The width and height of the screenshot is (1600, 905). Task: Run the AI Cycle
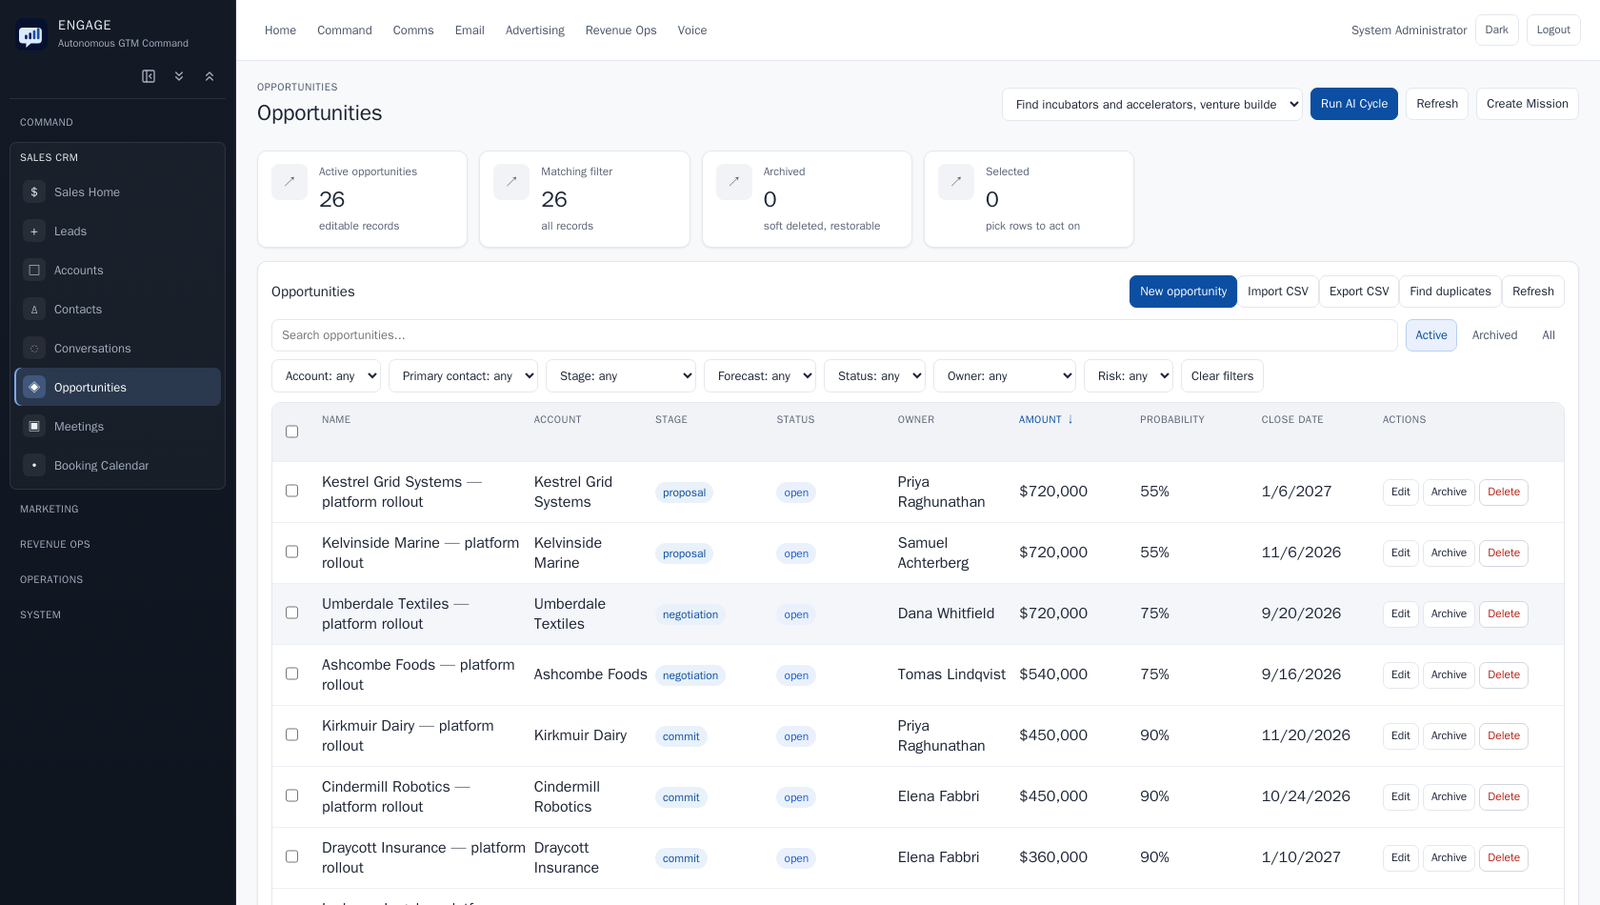coord(1354,104)
